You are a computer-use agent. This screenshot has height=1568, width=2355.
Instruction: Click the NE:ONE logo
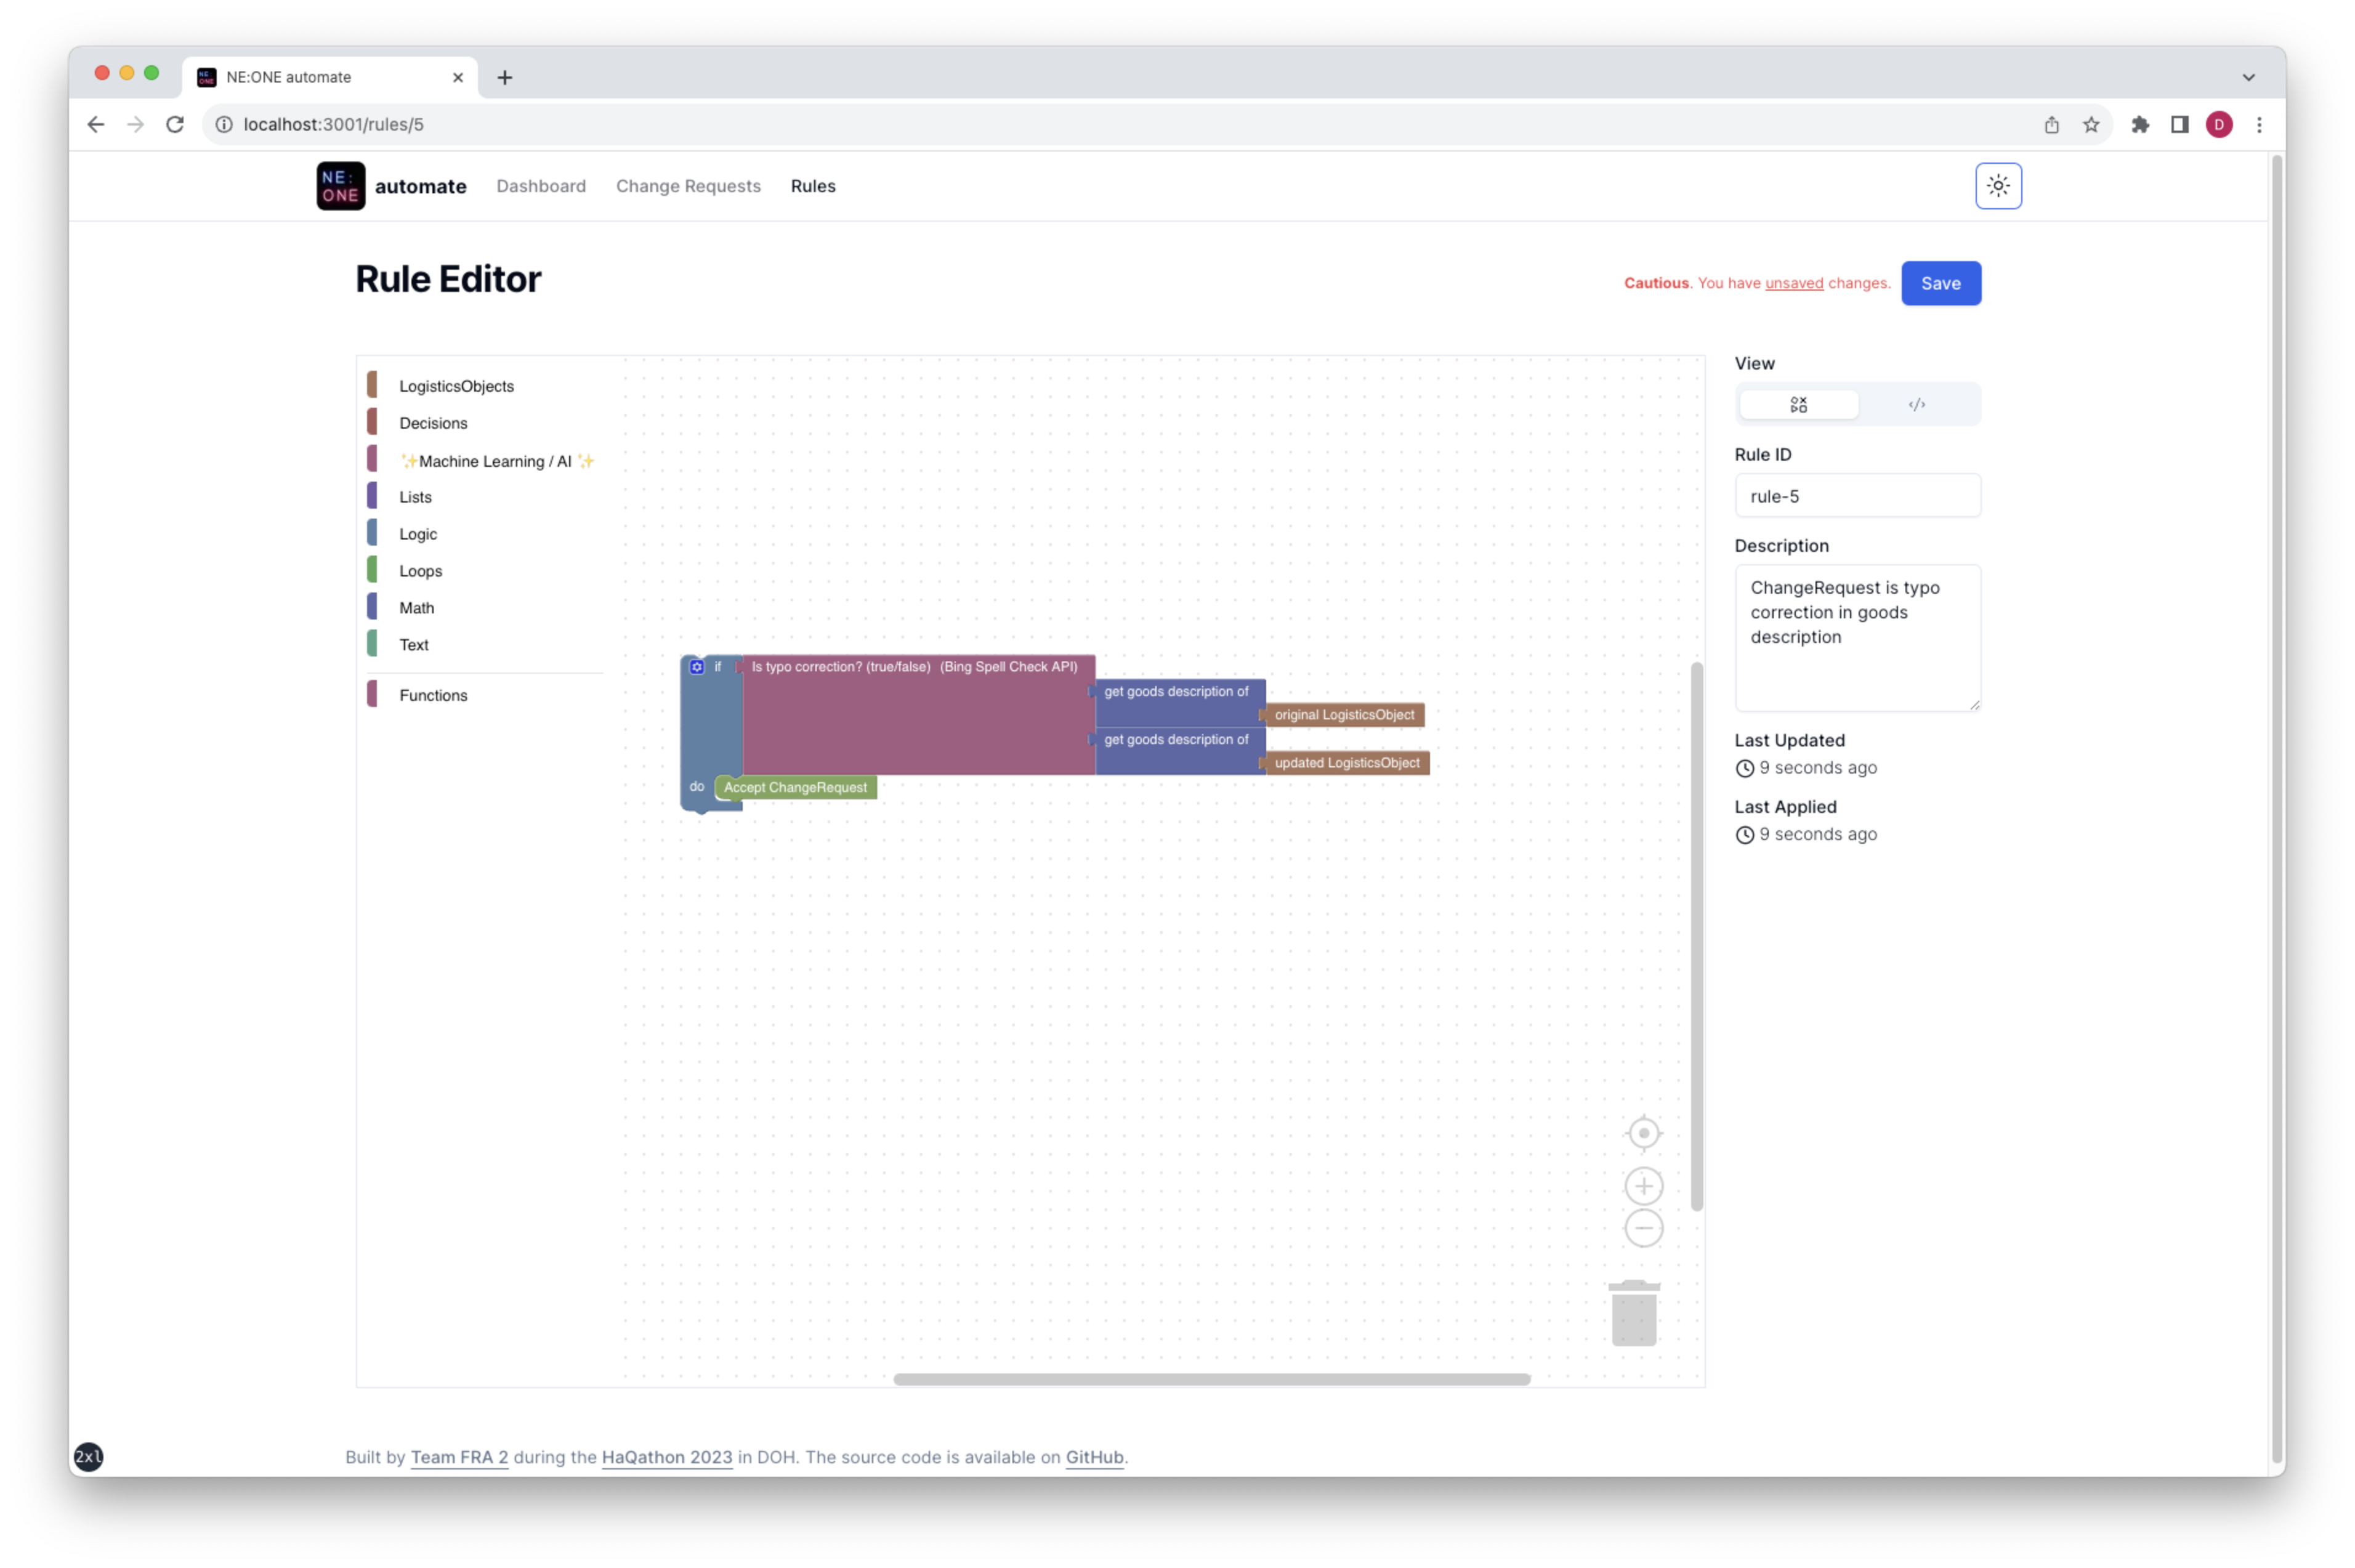[341, 186]
